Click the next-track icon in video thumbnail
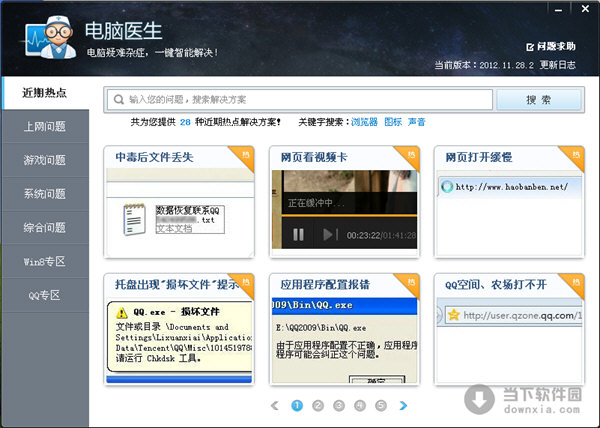The image size is (600, 428). click(x=330, y=234)
